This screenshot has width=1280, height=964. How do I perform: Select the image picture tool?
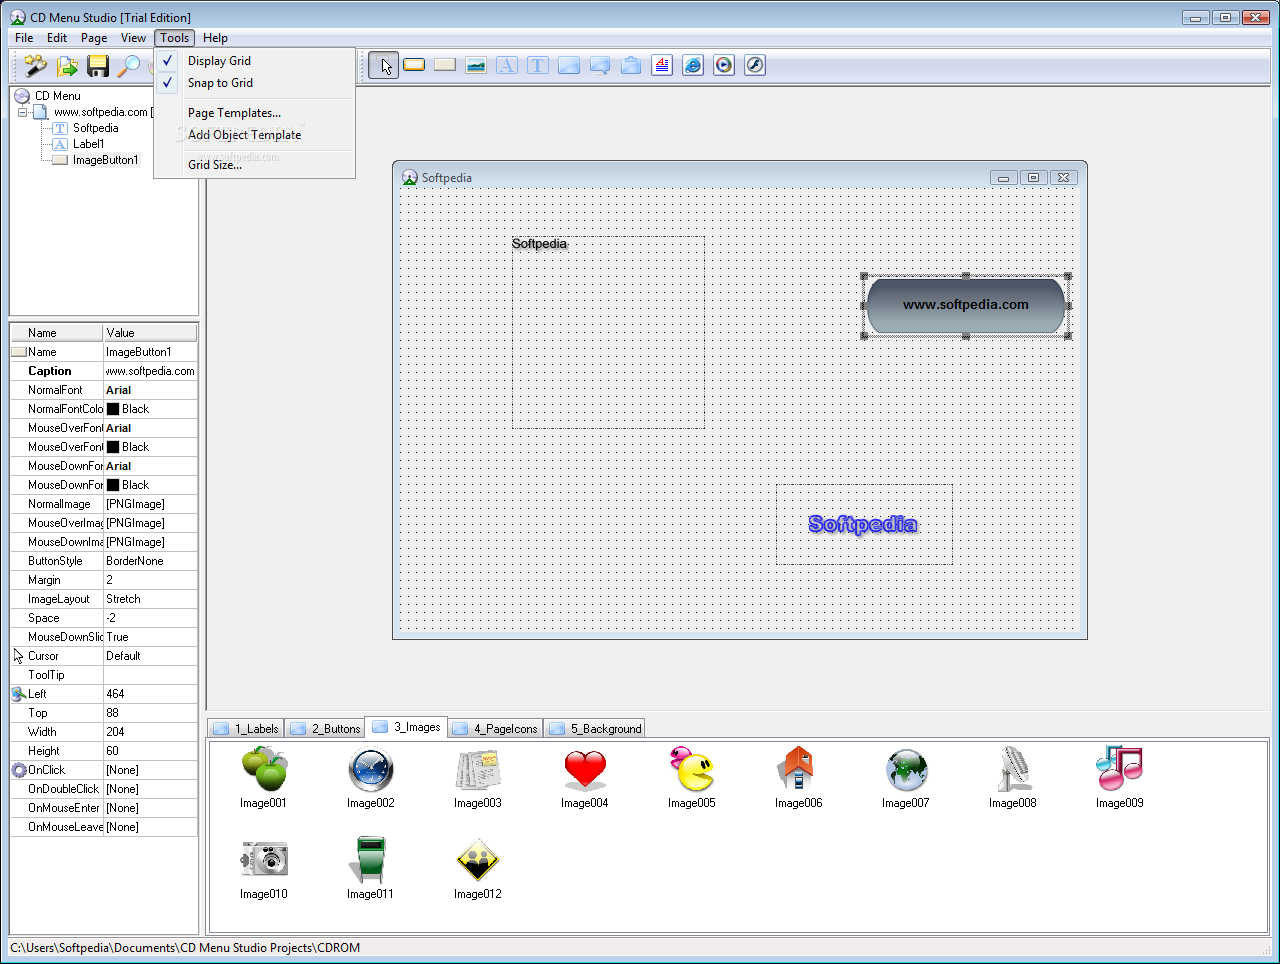476,65
